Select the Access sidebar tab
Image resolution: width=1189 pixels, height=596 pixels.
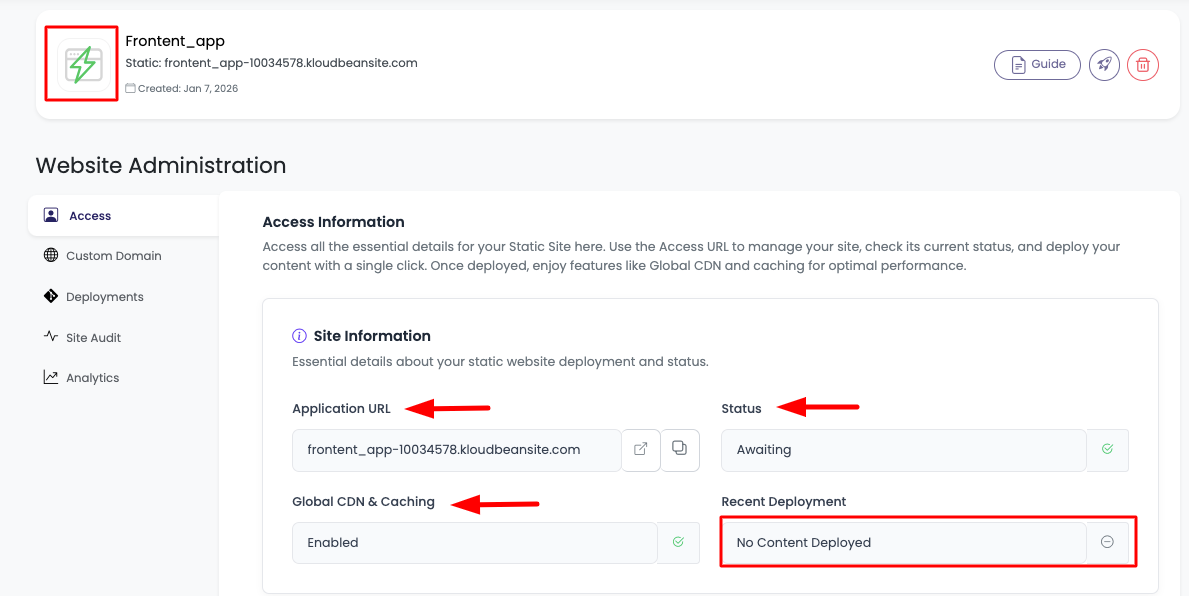point(90,216)
